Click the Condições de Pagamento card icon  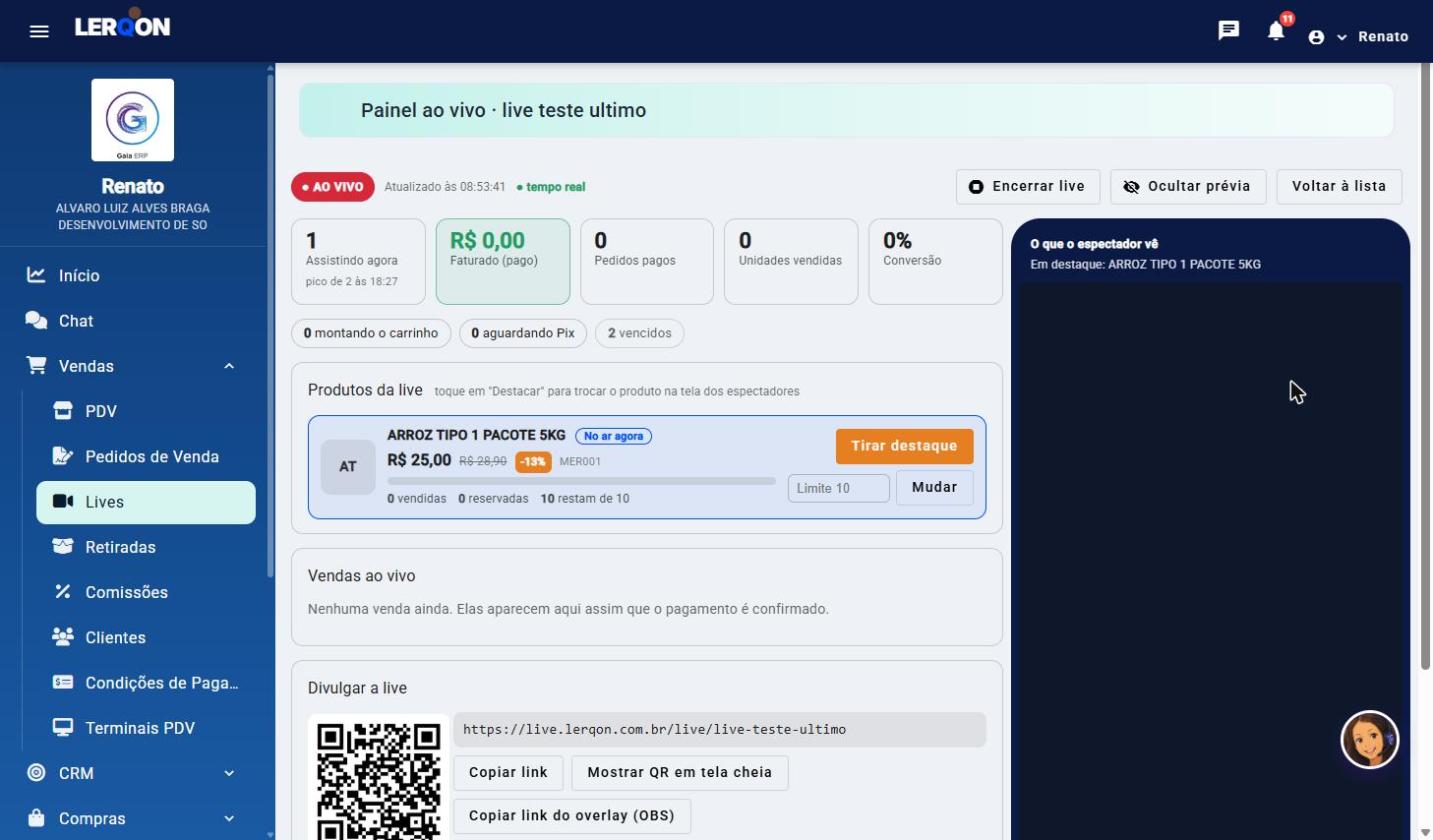63,682
